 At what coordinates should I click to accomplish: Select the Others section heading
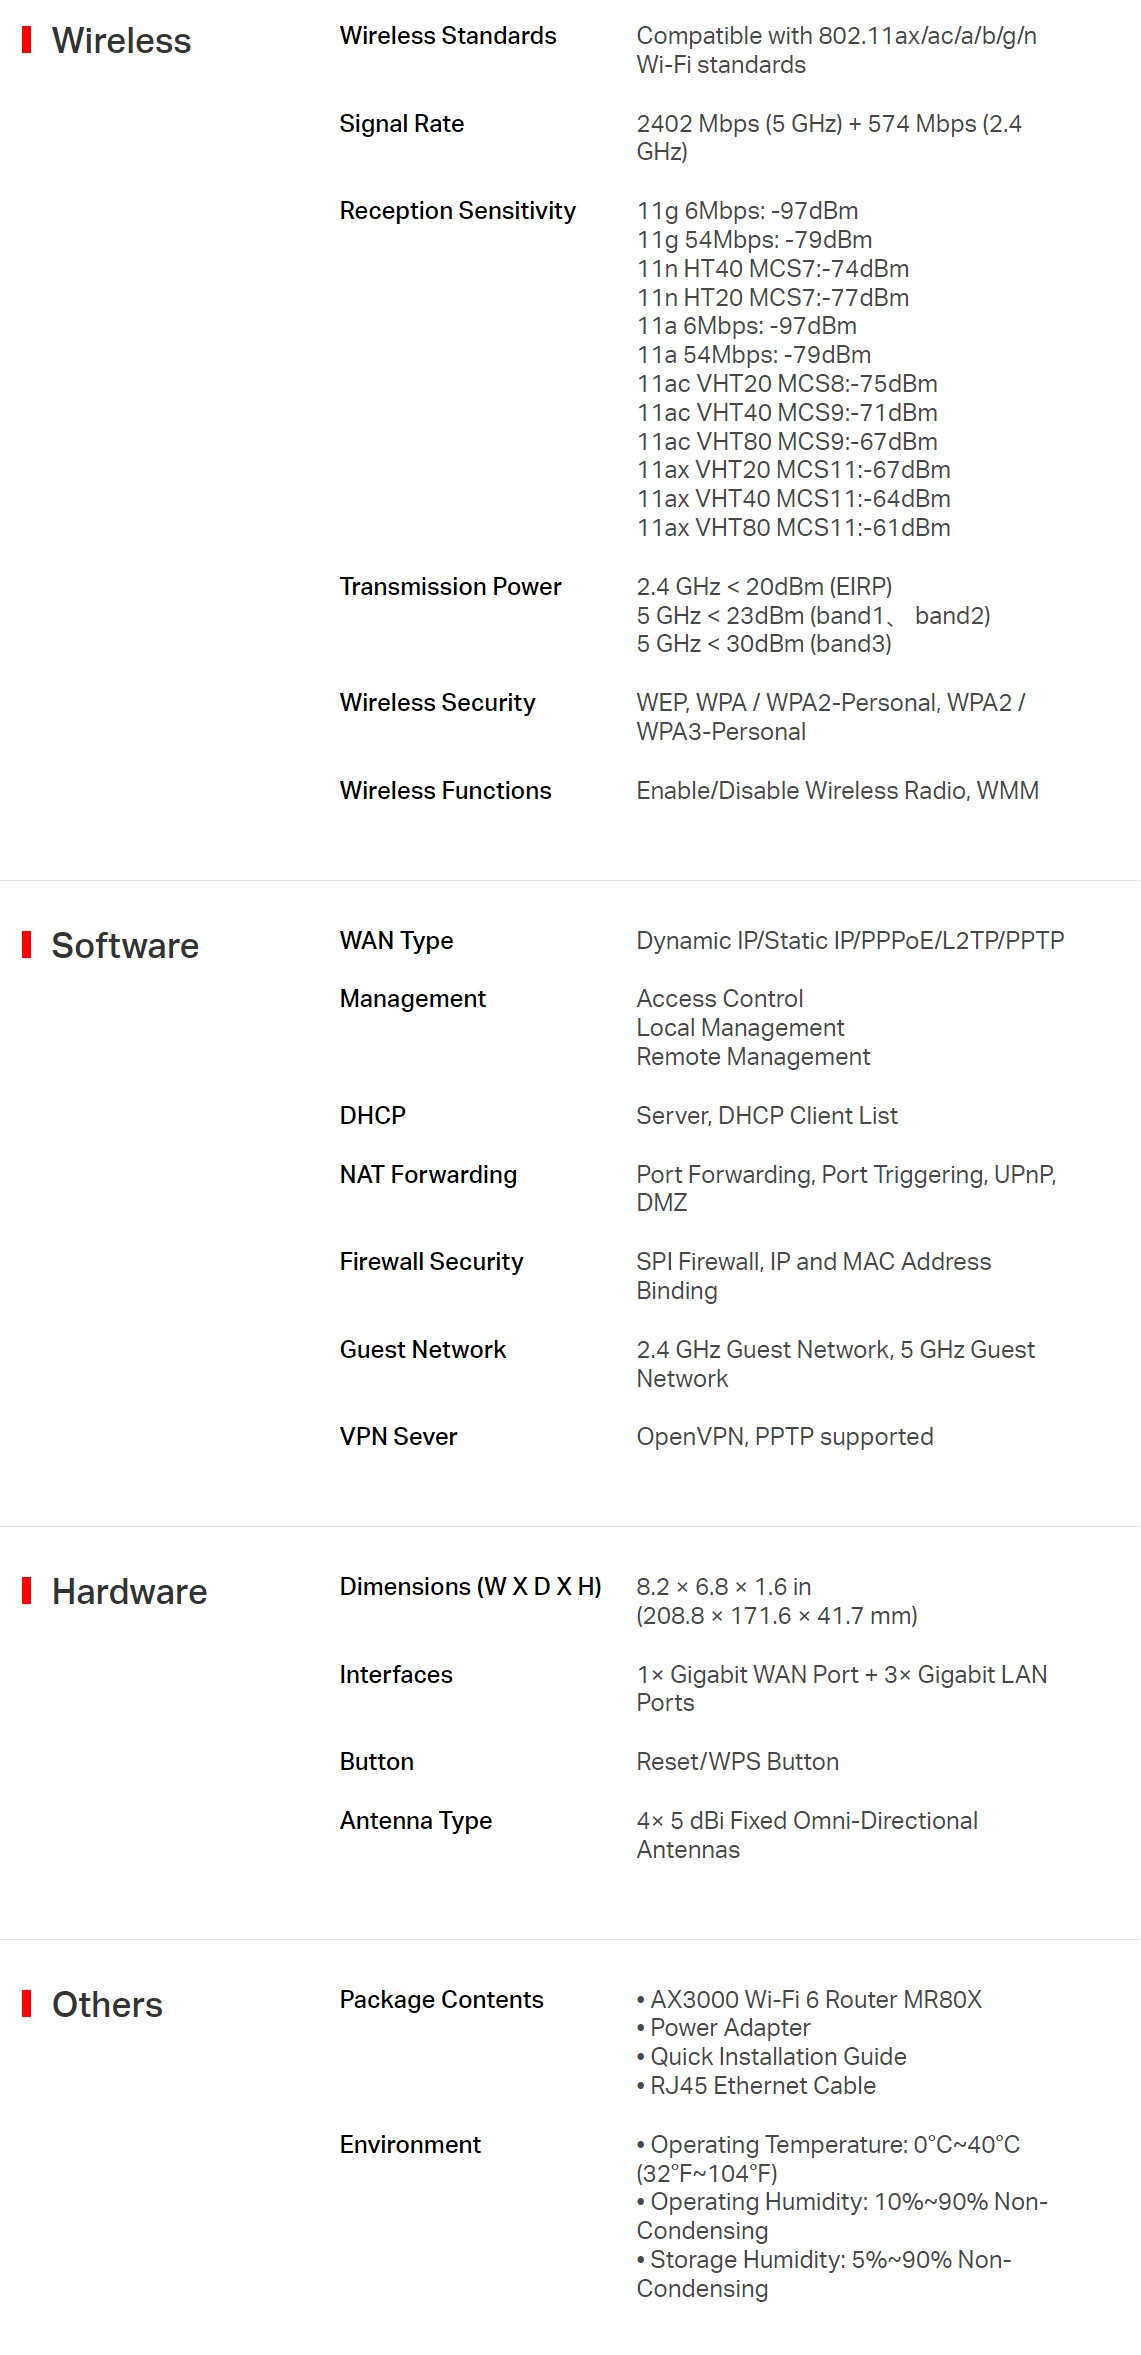(107, 2004)
